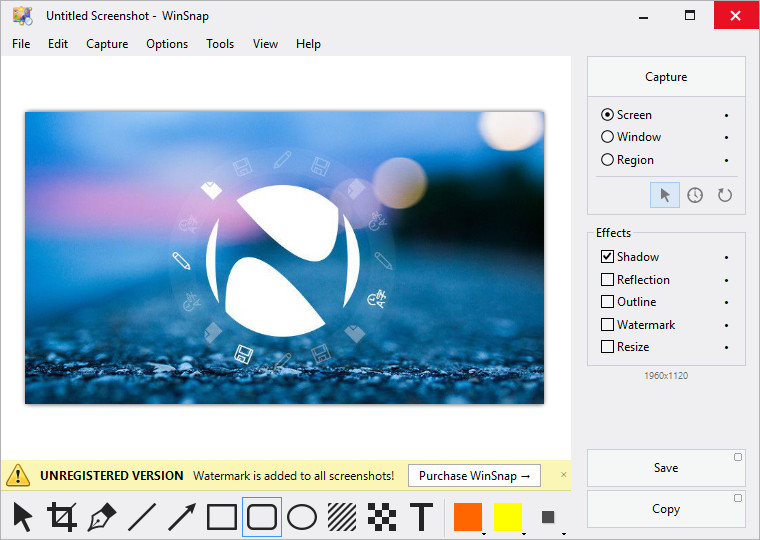
Task: Open the Tools menu
Action: point(220,44)
